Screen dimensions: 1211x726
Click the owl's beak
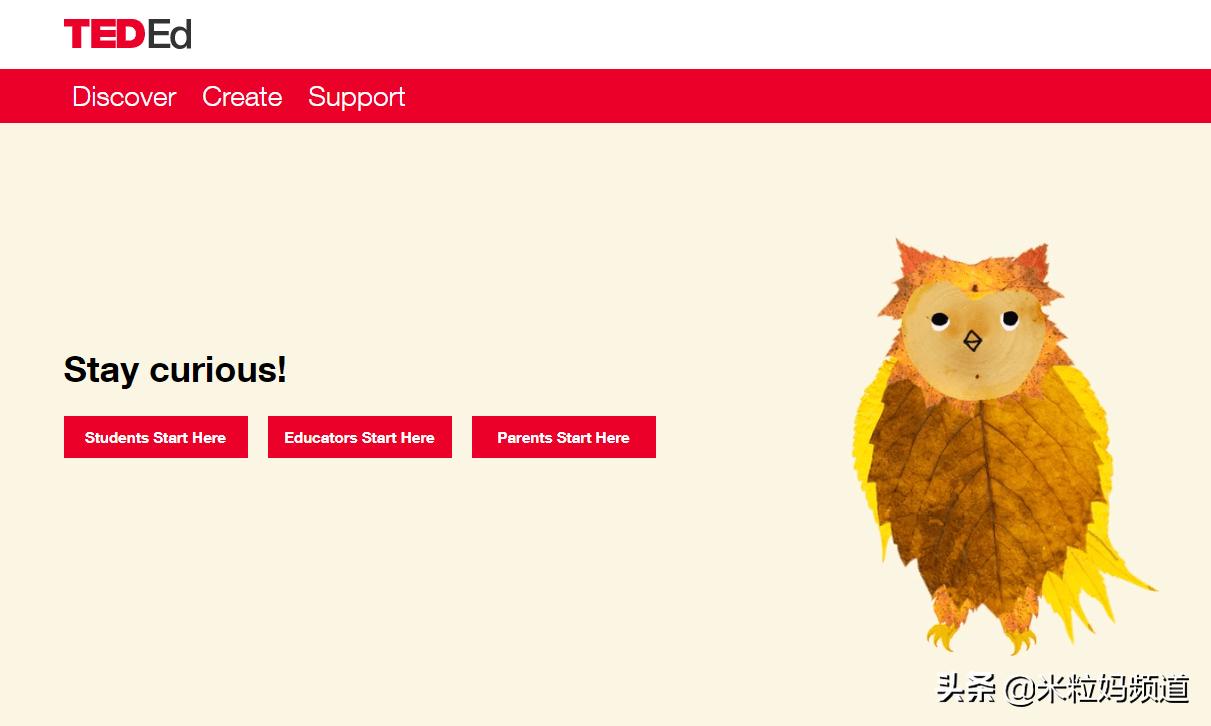click(972, 342)
